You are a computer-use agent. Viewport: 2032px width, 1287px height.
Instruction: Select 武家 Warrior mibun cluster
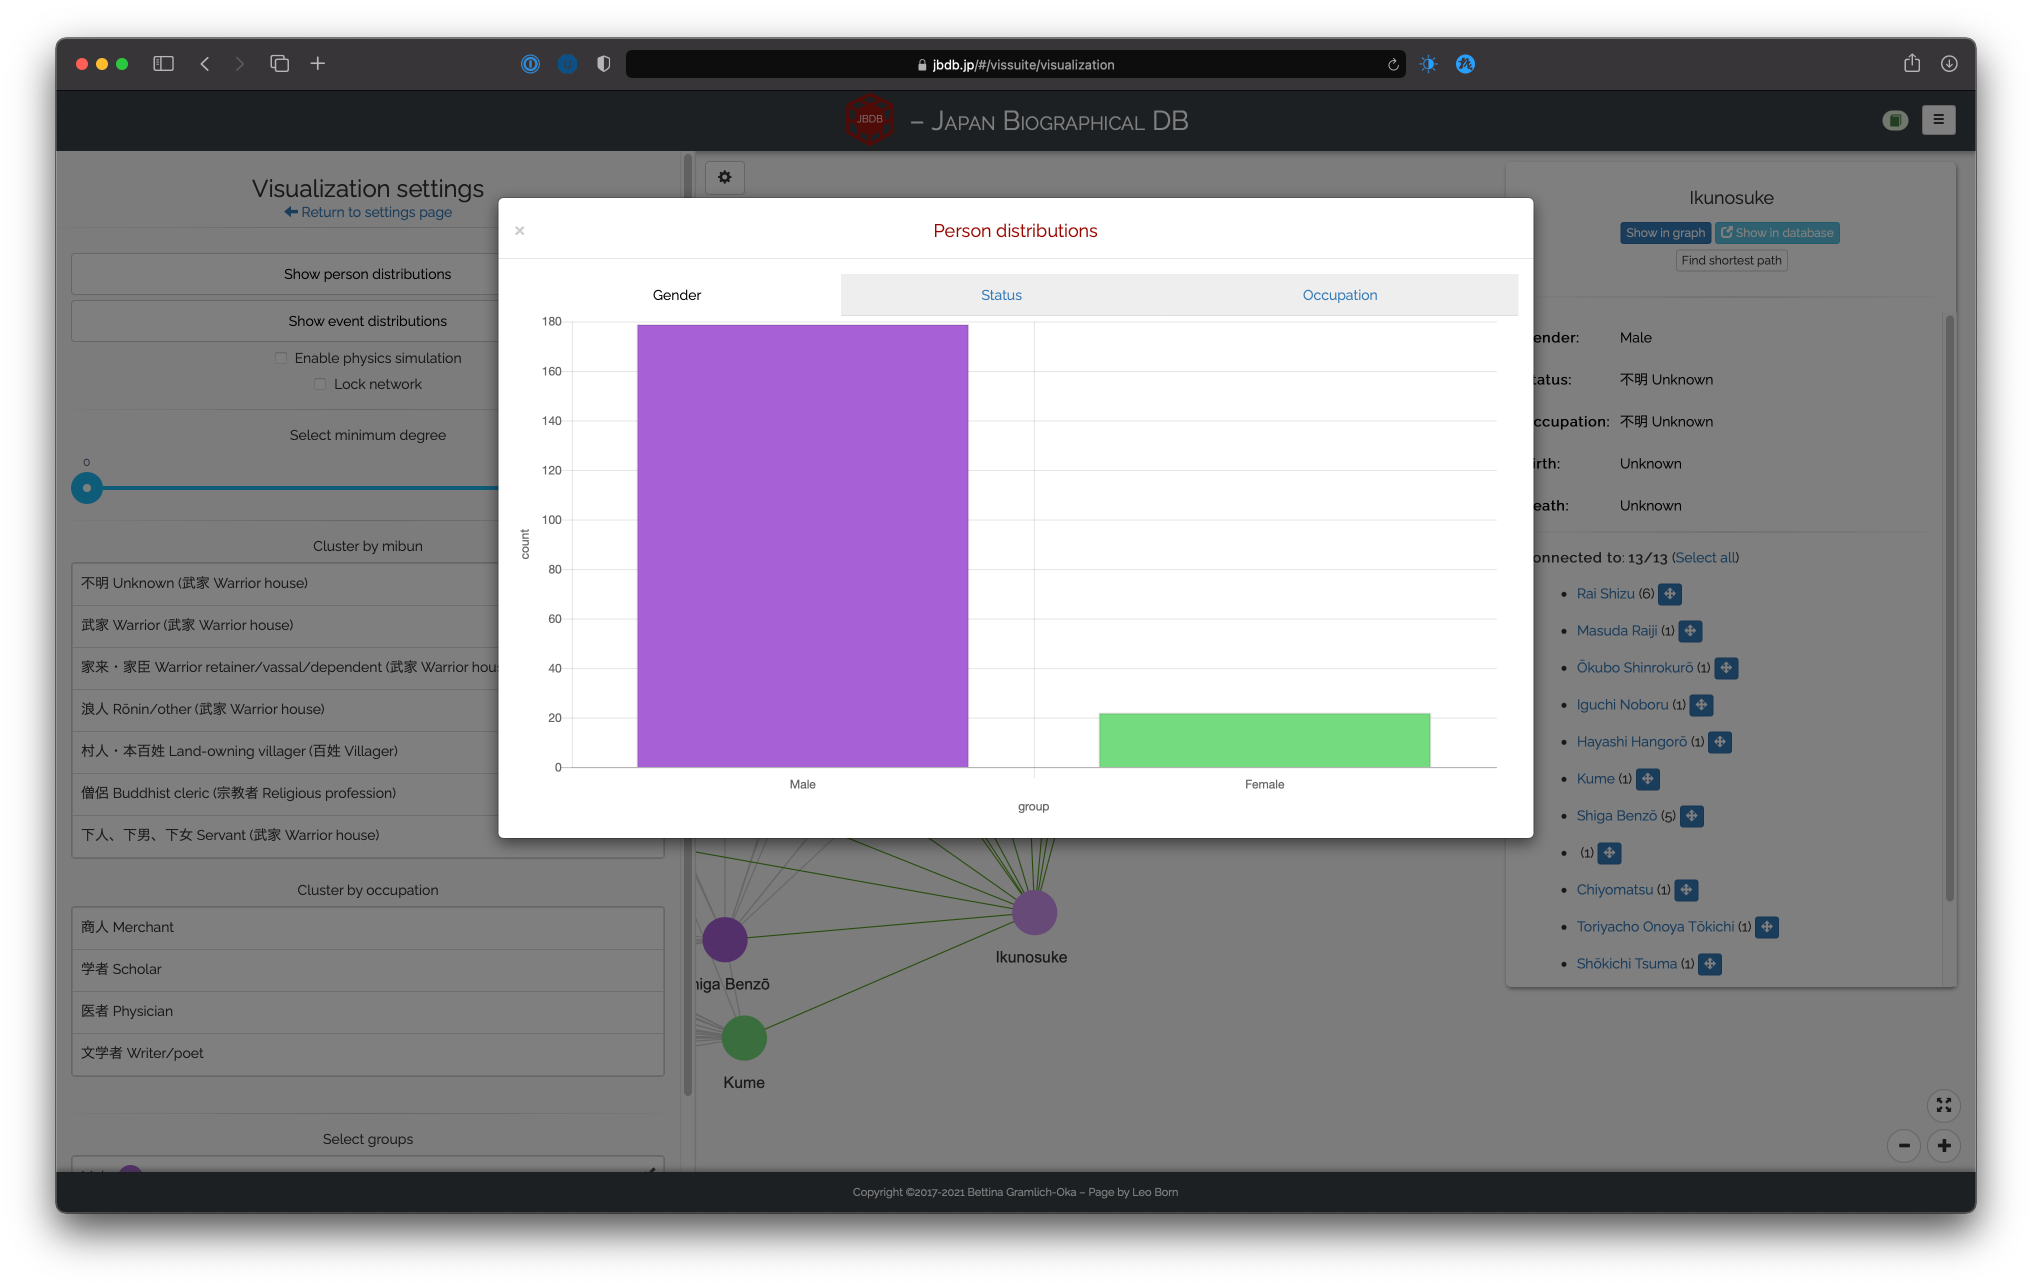[x=367, y=625]
